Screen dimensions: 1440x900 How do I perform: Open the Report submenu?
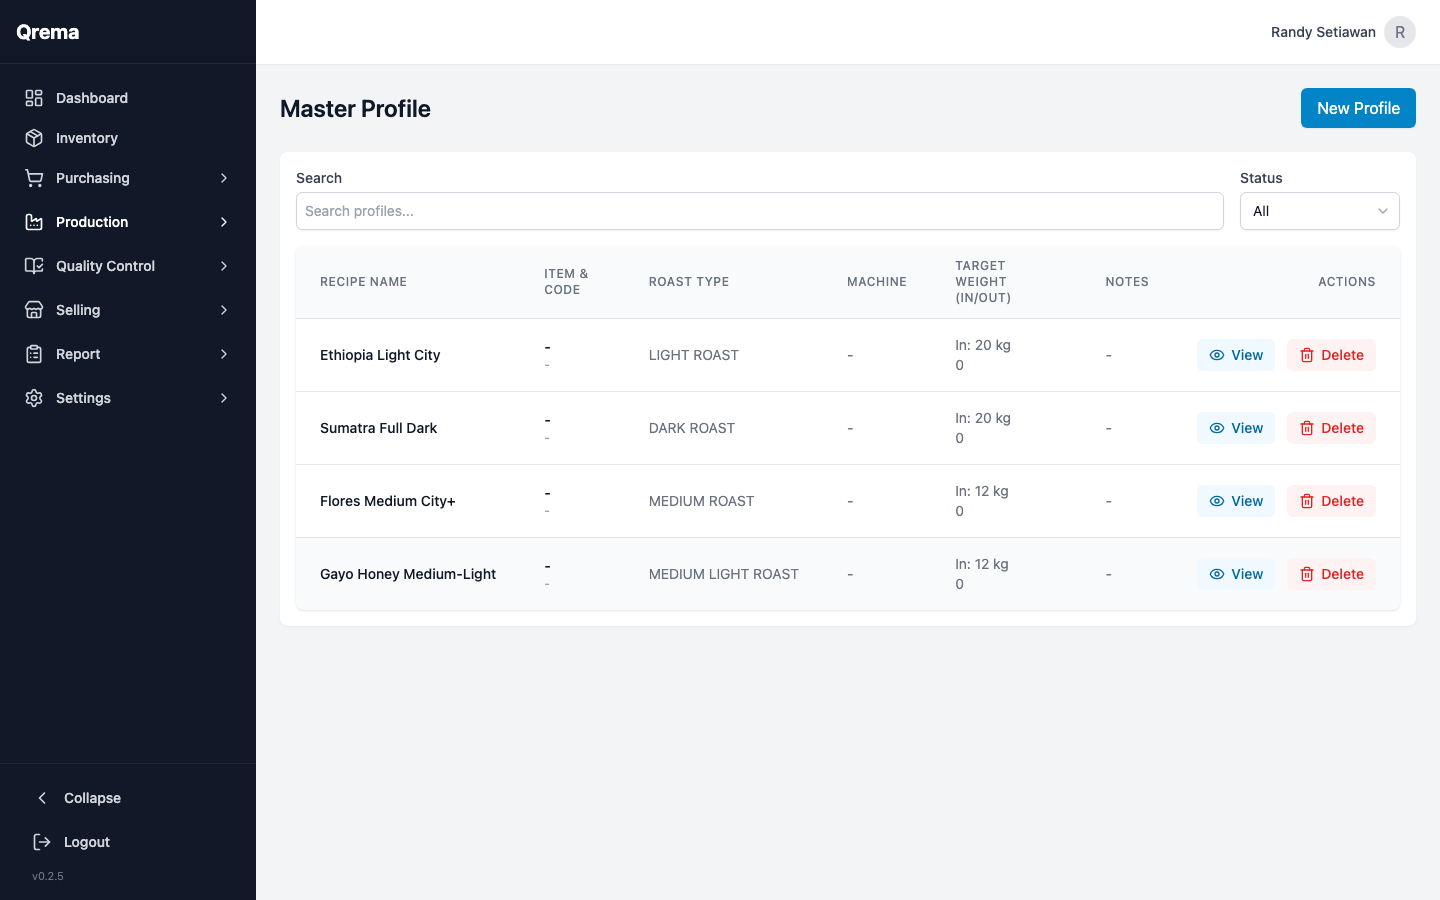click(224, 353)
